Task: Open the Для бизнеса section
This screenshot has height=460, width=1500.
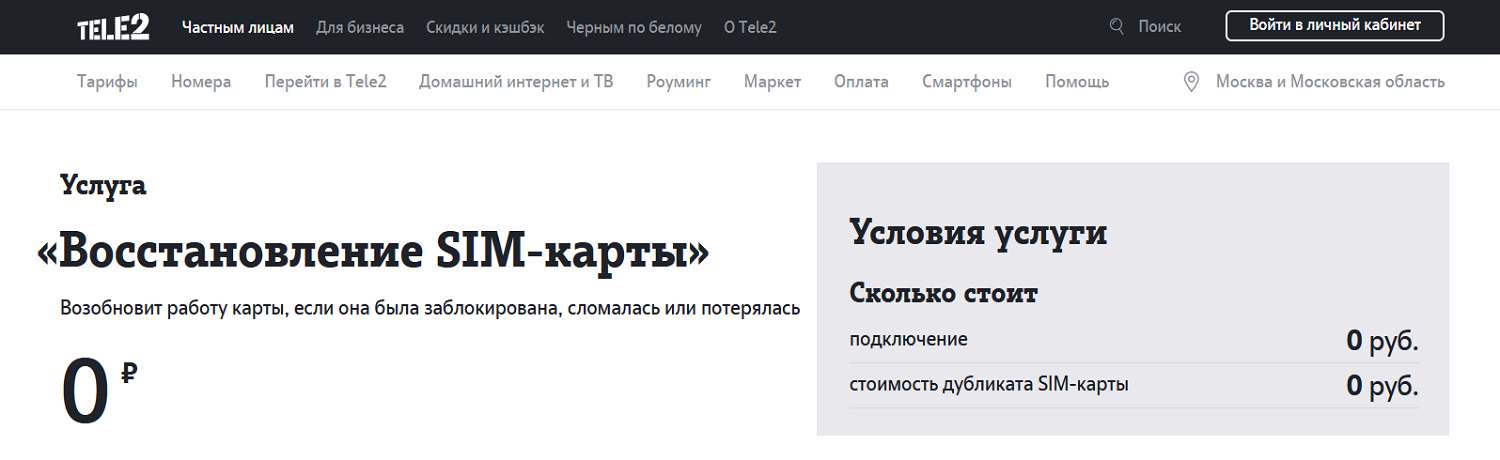Action: 360,27
